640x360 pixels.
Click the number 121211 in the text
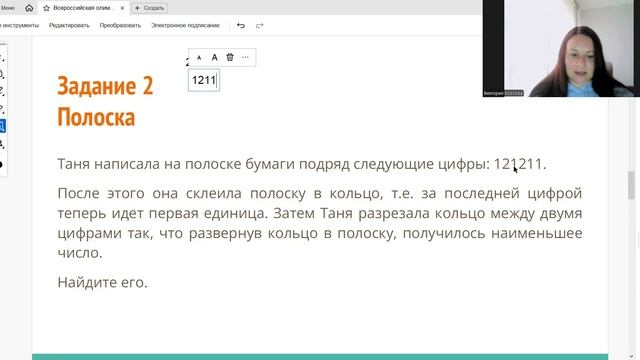[518, 164]
